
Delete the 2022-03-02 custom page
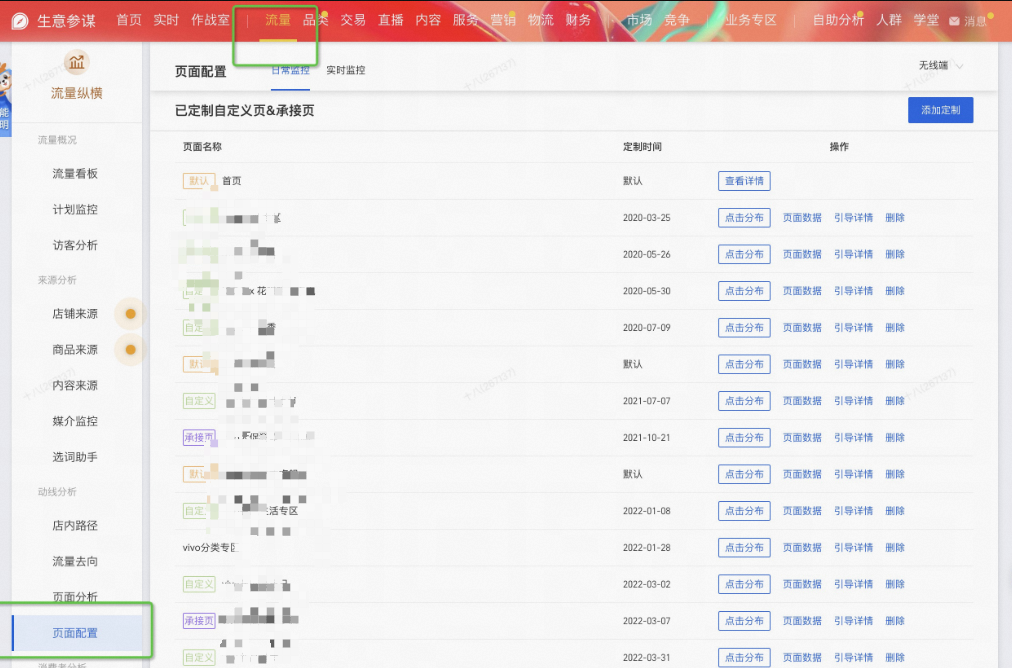[x=895, y=584]
